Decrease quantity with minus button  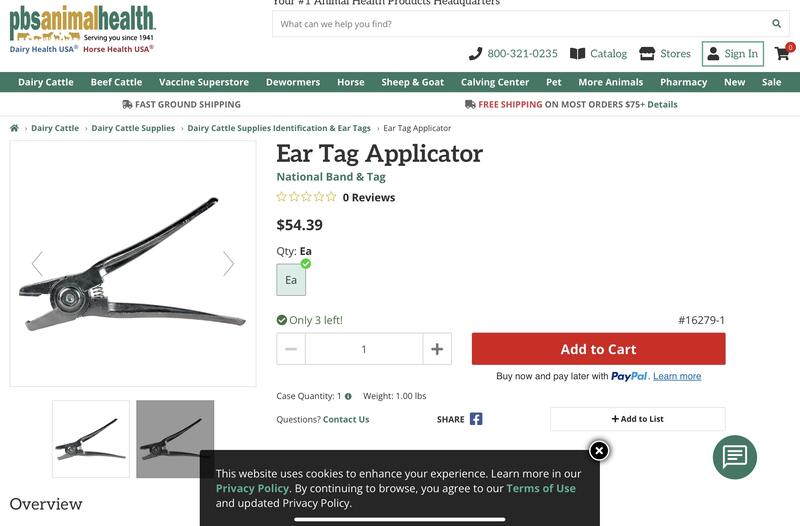291,349
